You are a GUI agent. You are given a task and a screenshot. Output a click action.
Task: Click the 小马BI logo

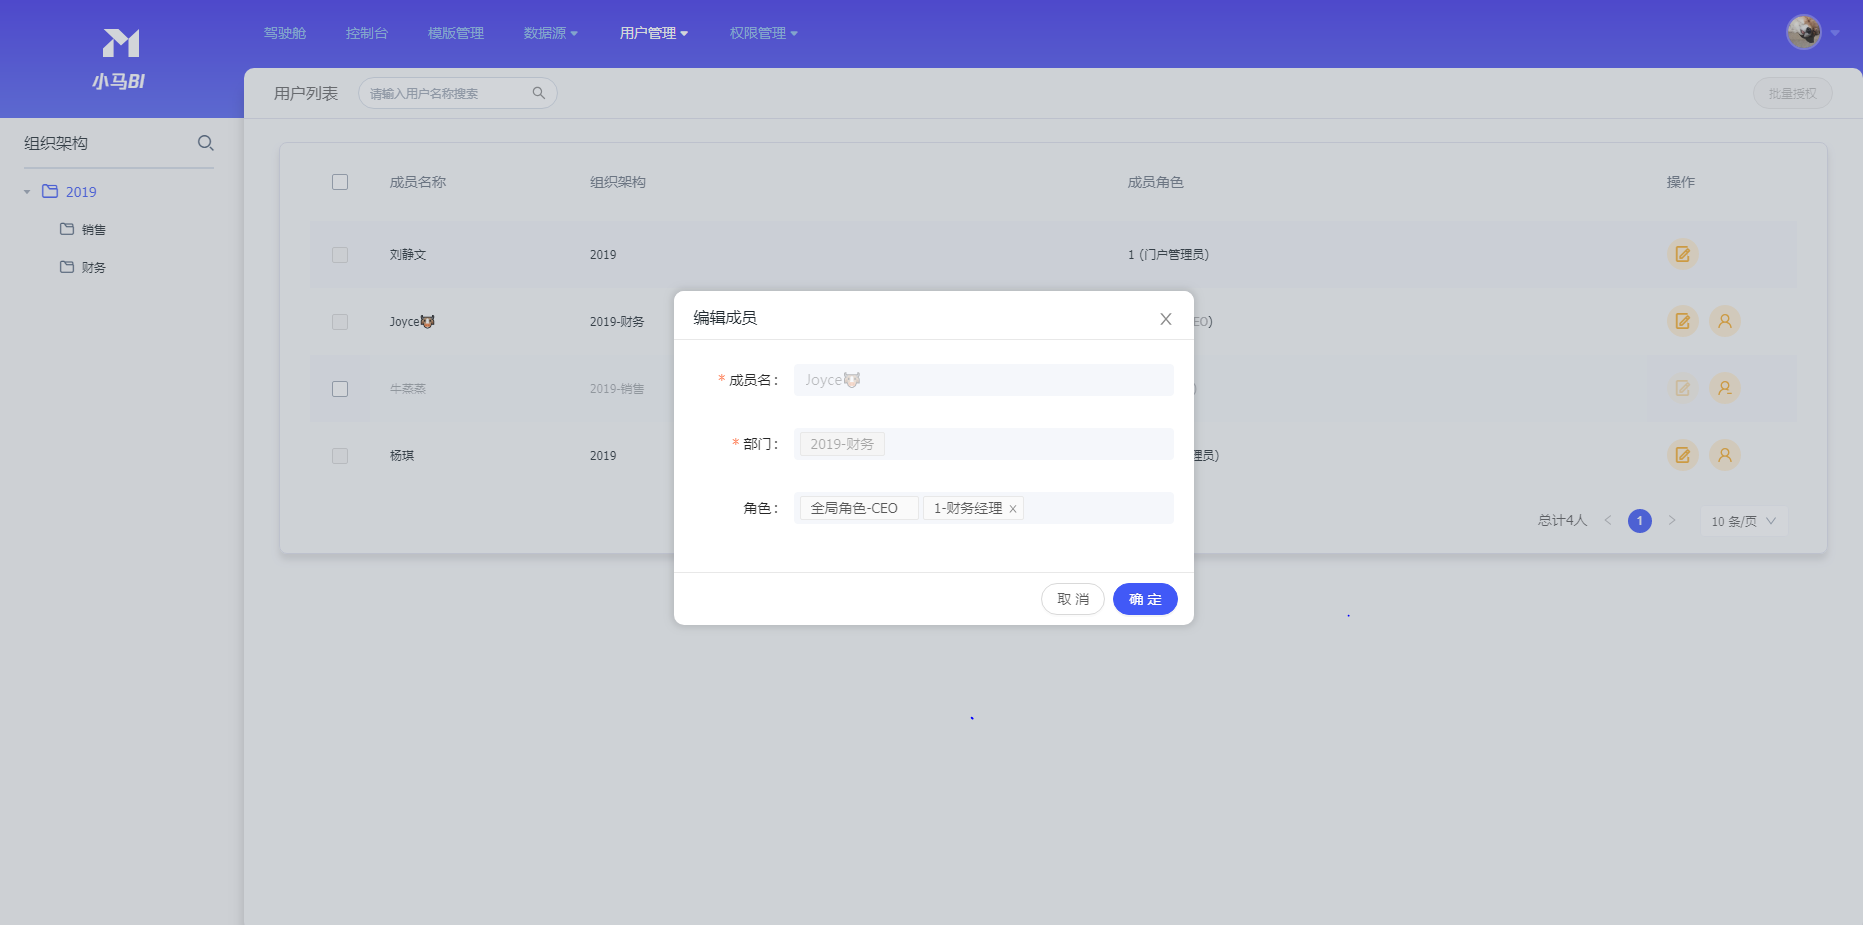[120, 59]
